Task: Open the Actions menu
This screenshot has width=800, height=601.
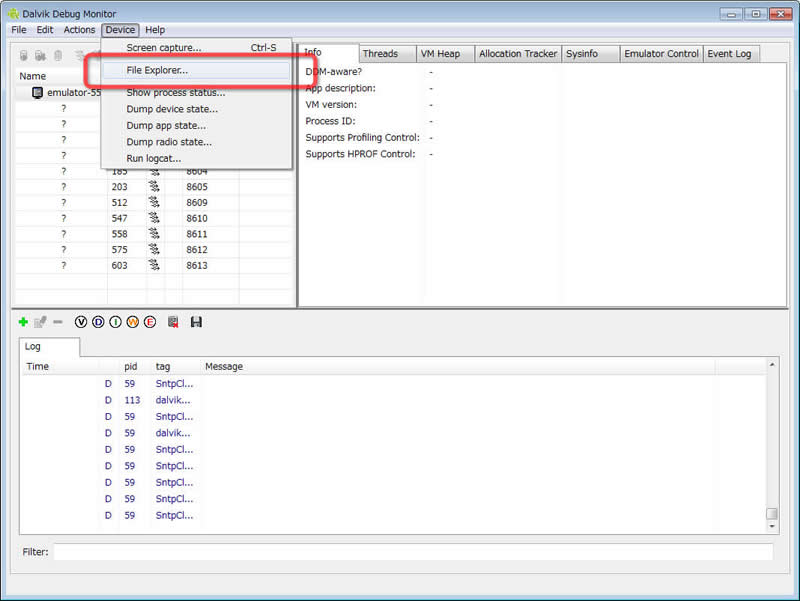Action: [79, 30]
